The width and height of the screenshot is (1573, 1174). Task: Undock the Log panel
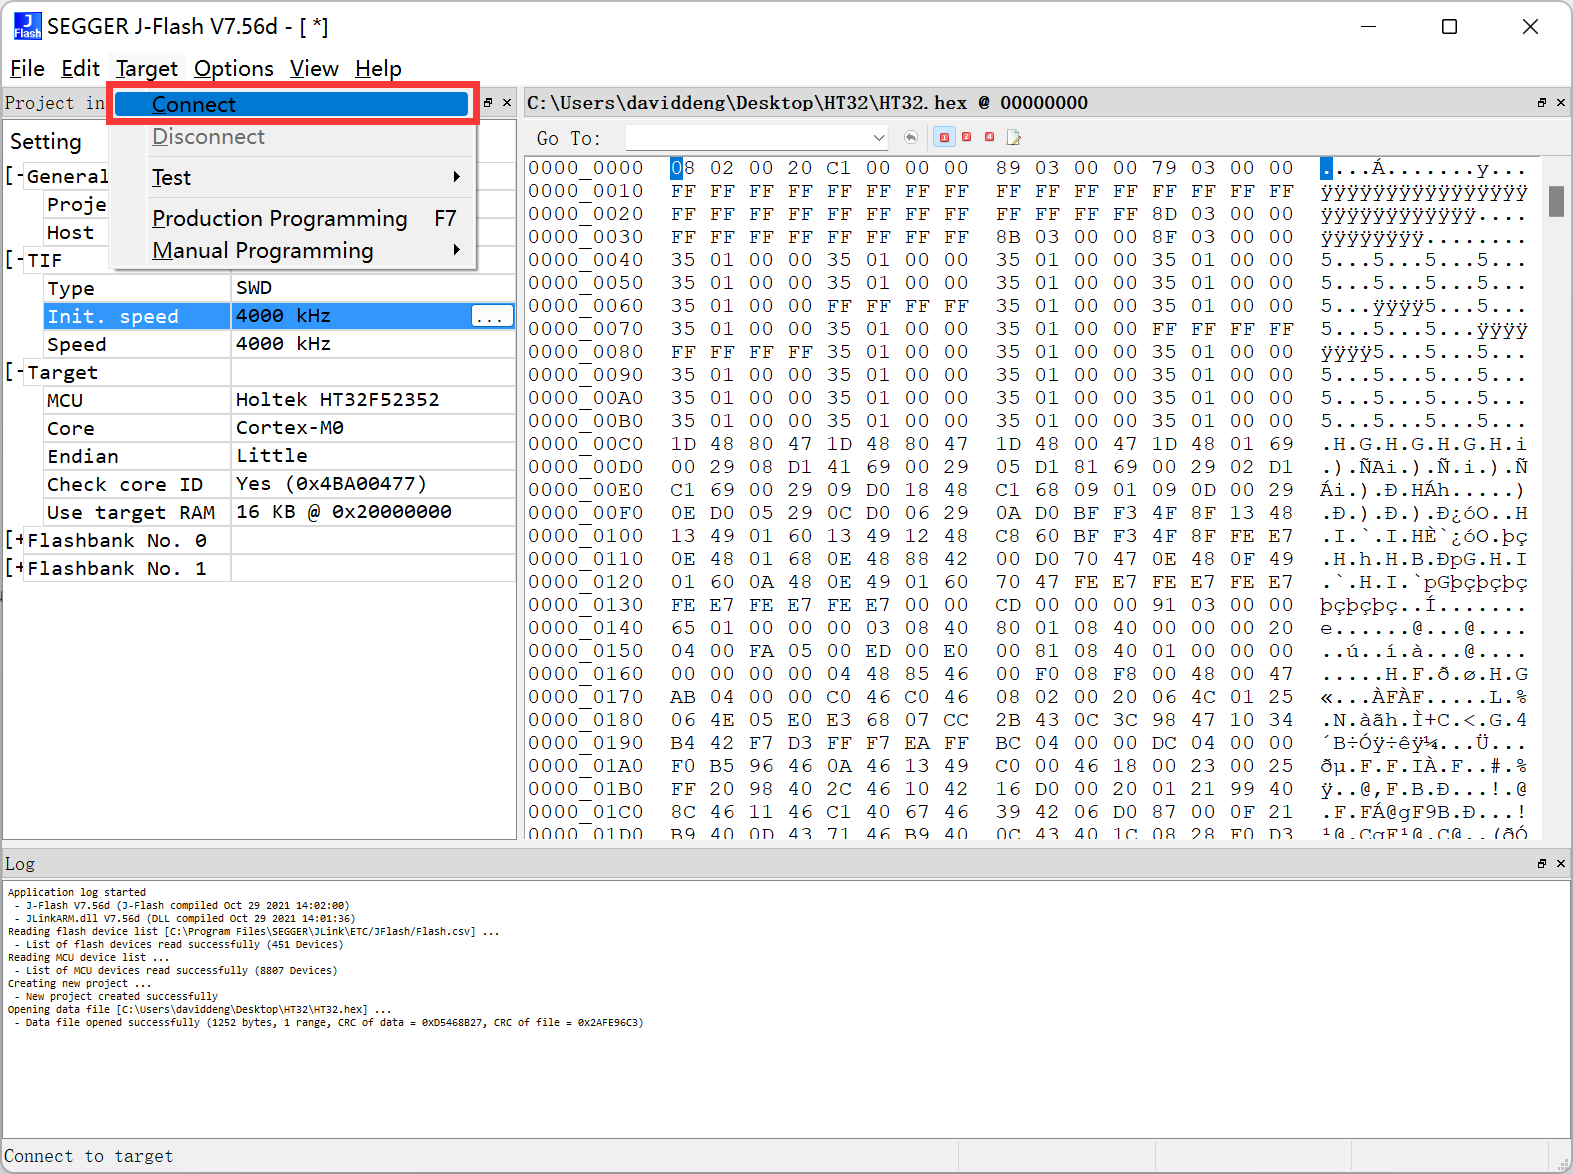[x=1541, y=863]
